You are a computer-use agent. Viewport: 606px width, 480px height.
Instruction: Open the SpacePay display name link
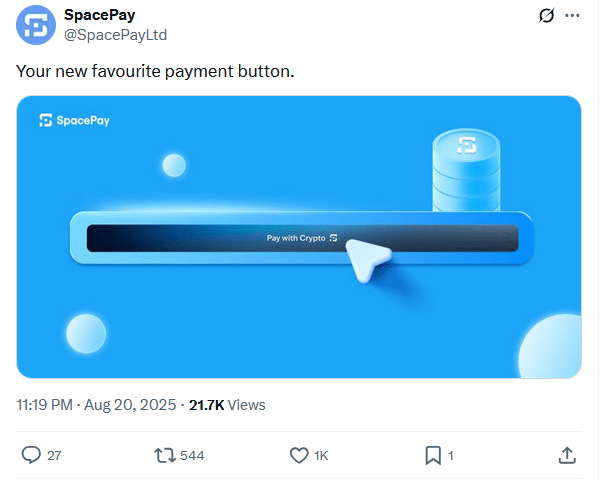coord(99,15)
